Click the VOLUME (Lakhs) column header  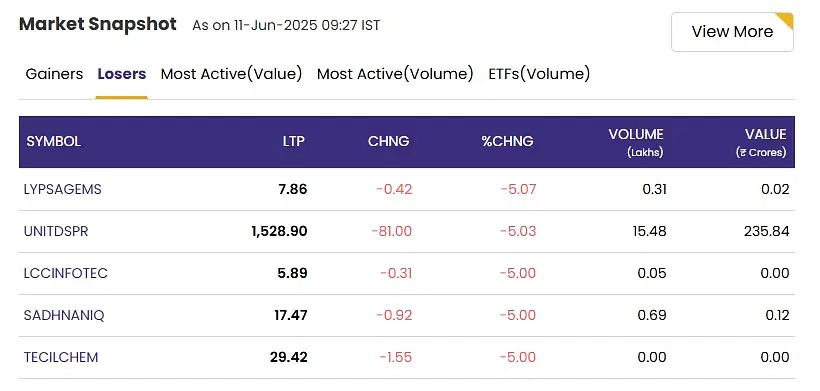point(636,142)
